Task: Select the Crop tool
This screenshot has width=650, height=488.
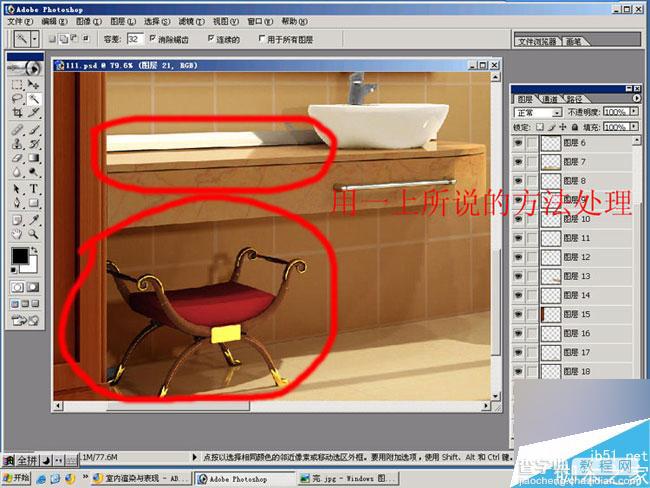Action: (17, 113)
